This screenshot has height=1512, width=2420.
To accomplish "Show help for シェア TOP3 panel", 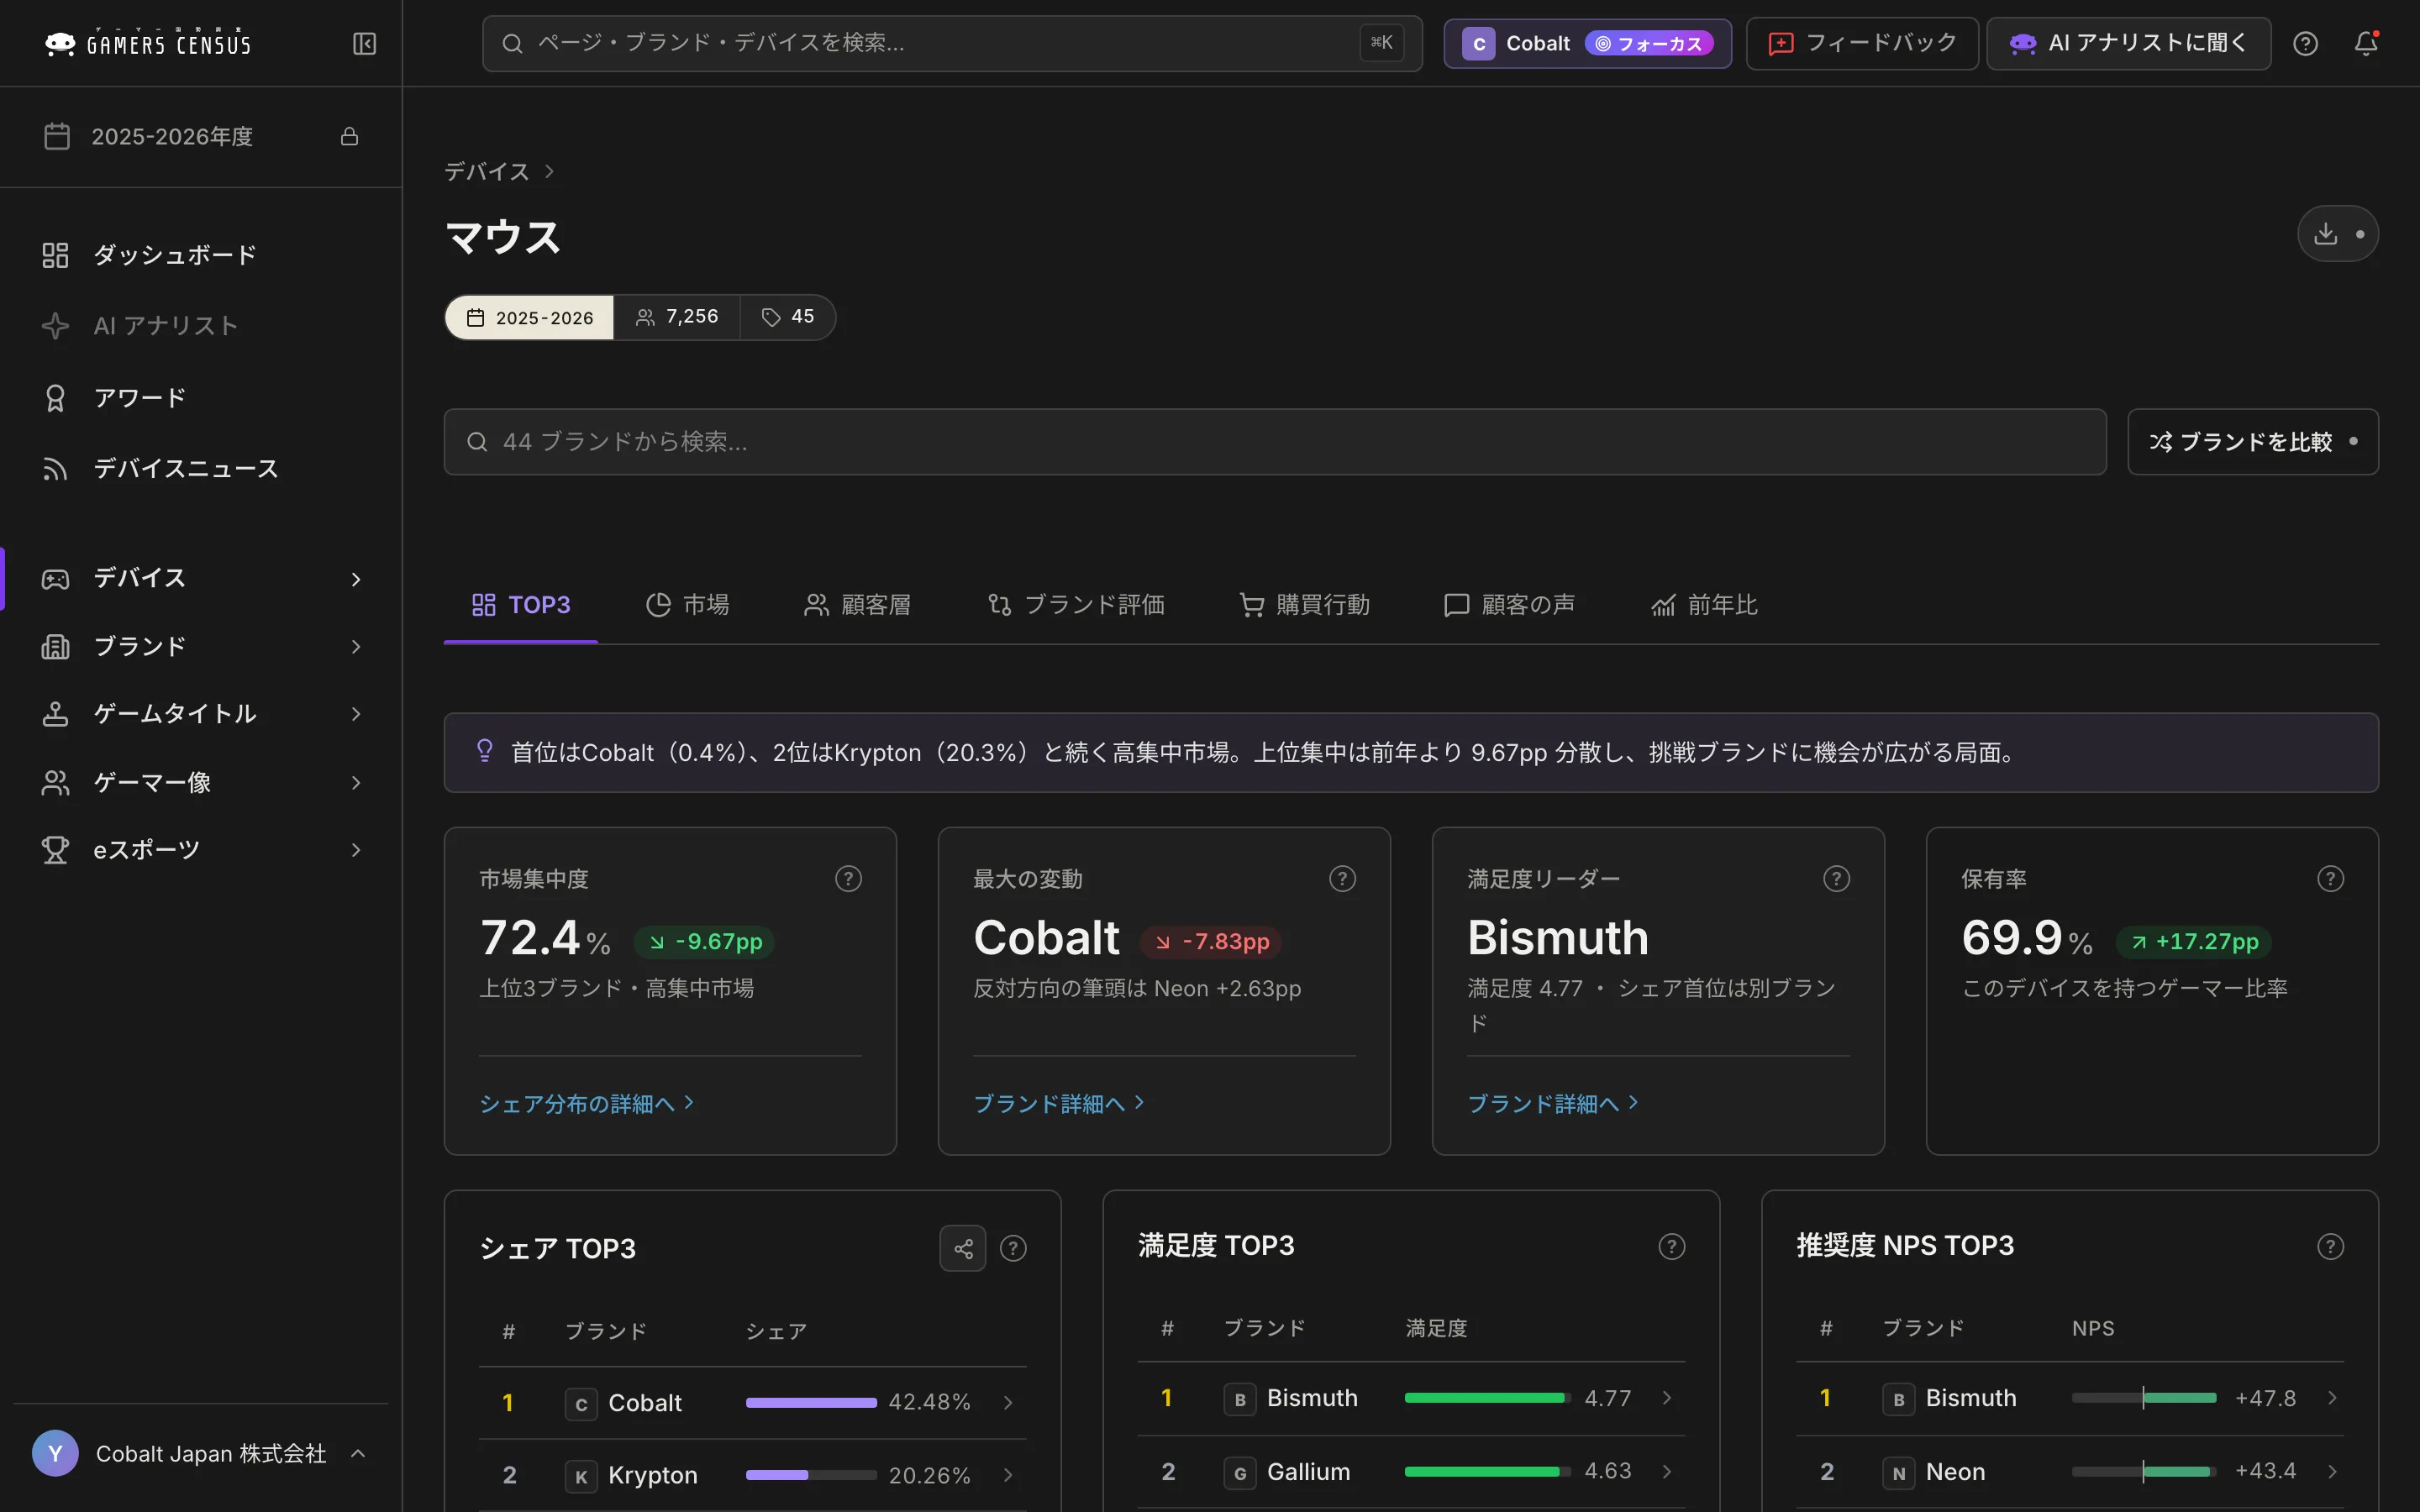I will (x=1013, y=1248).
